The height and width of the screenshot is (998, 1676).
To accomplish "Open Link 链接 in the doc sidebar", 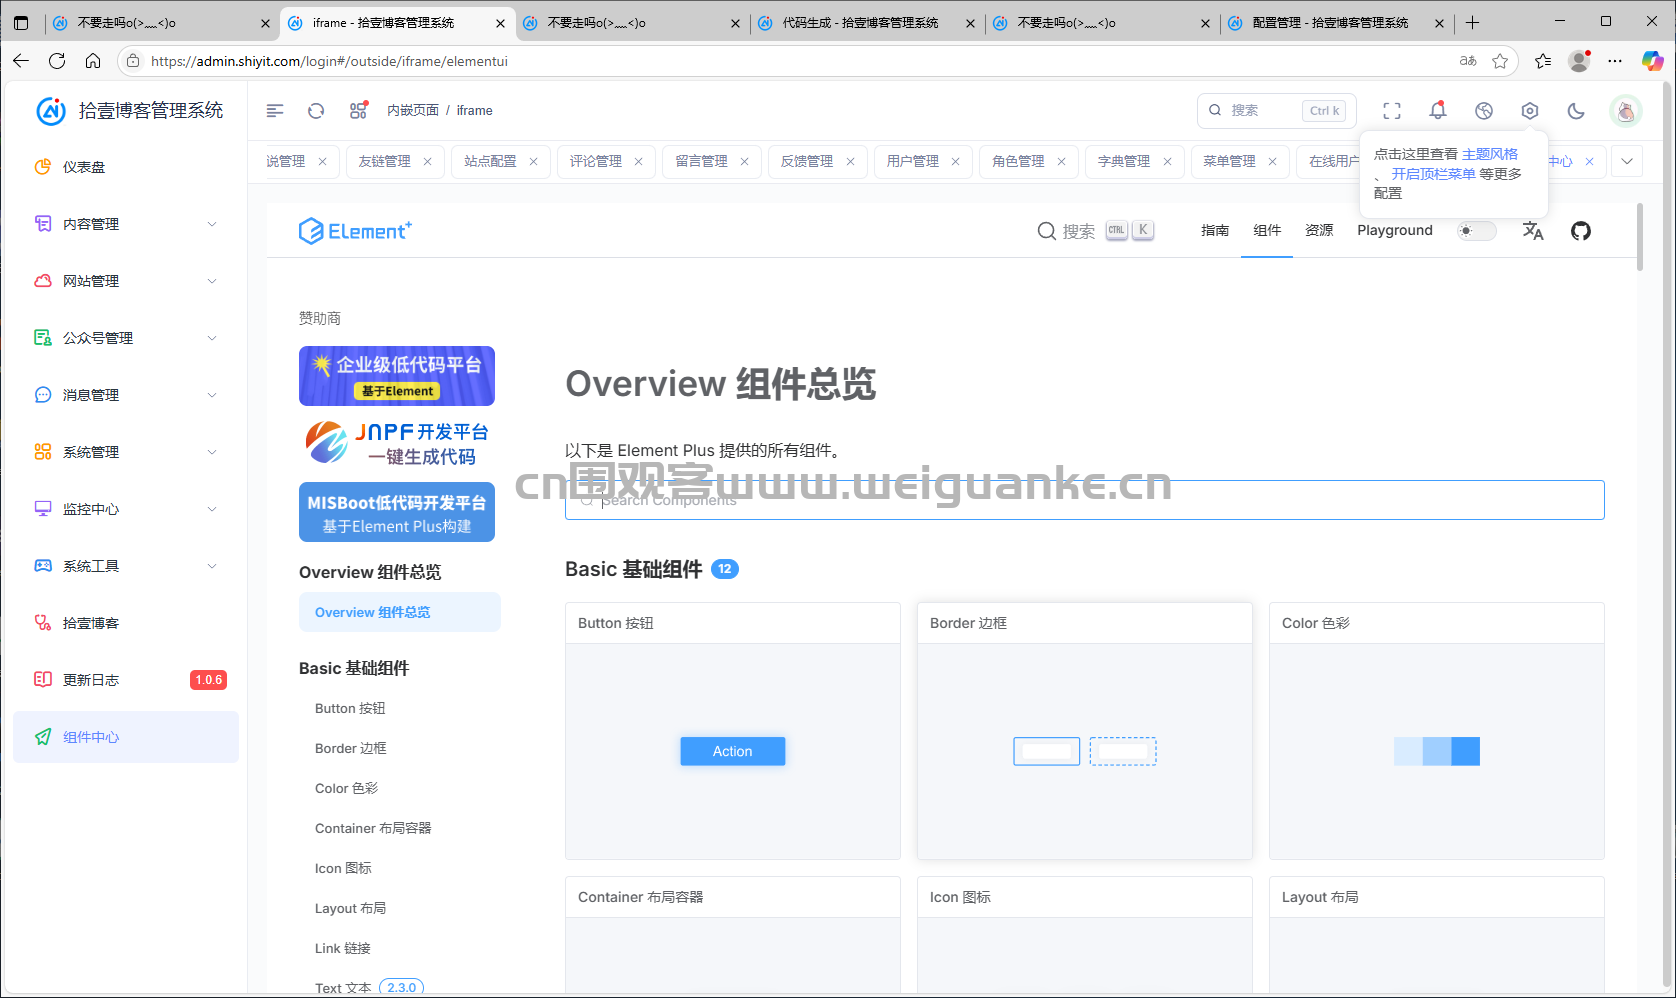I will coord(343,948).
